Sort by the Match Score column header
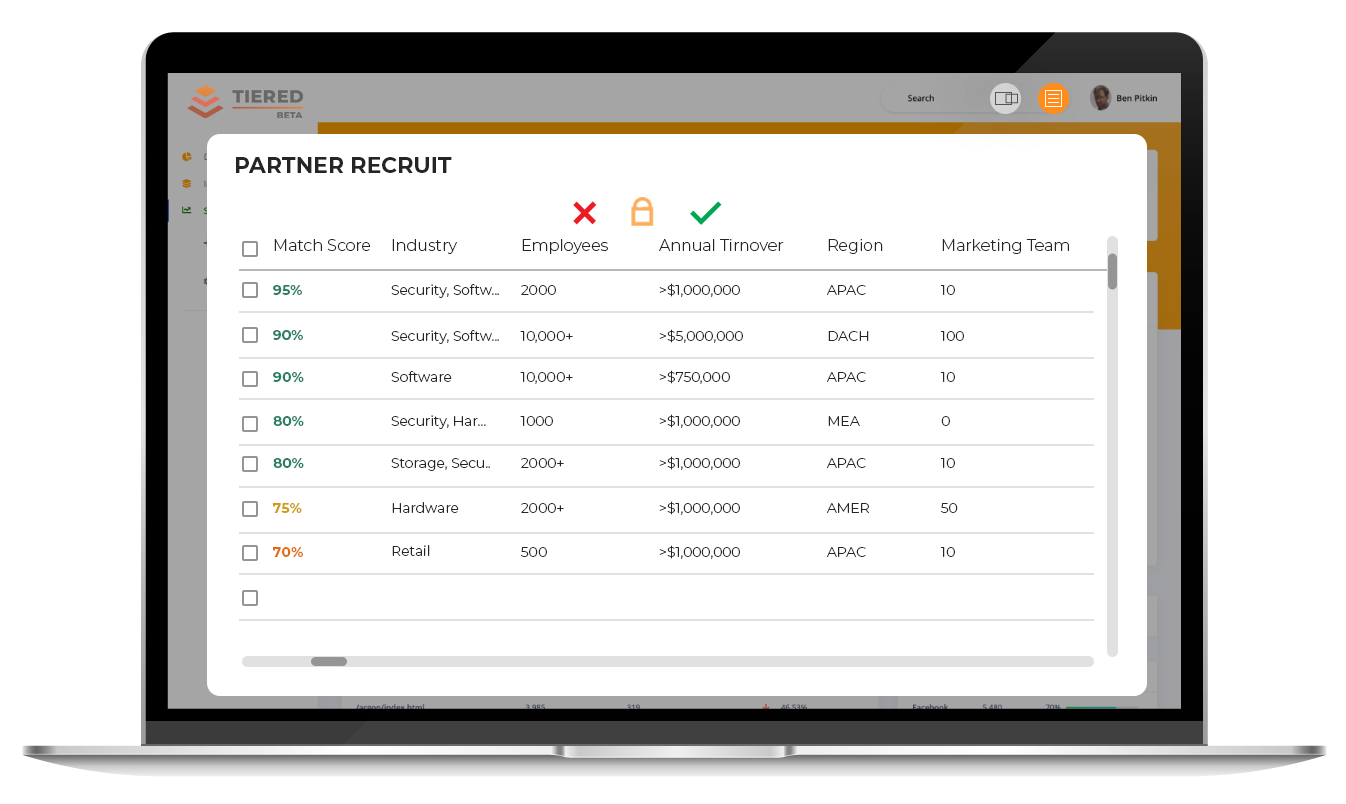Viewport: 1346px width, 804px height. pos(321,245)
